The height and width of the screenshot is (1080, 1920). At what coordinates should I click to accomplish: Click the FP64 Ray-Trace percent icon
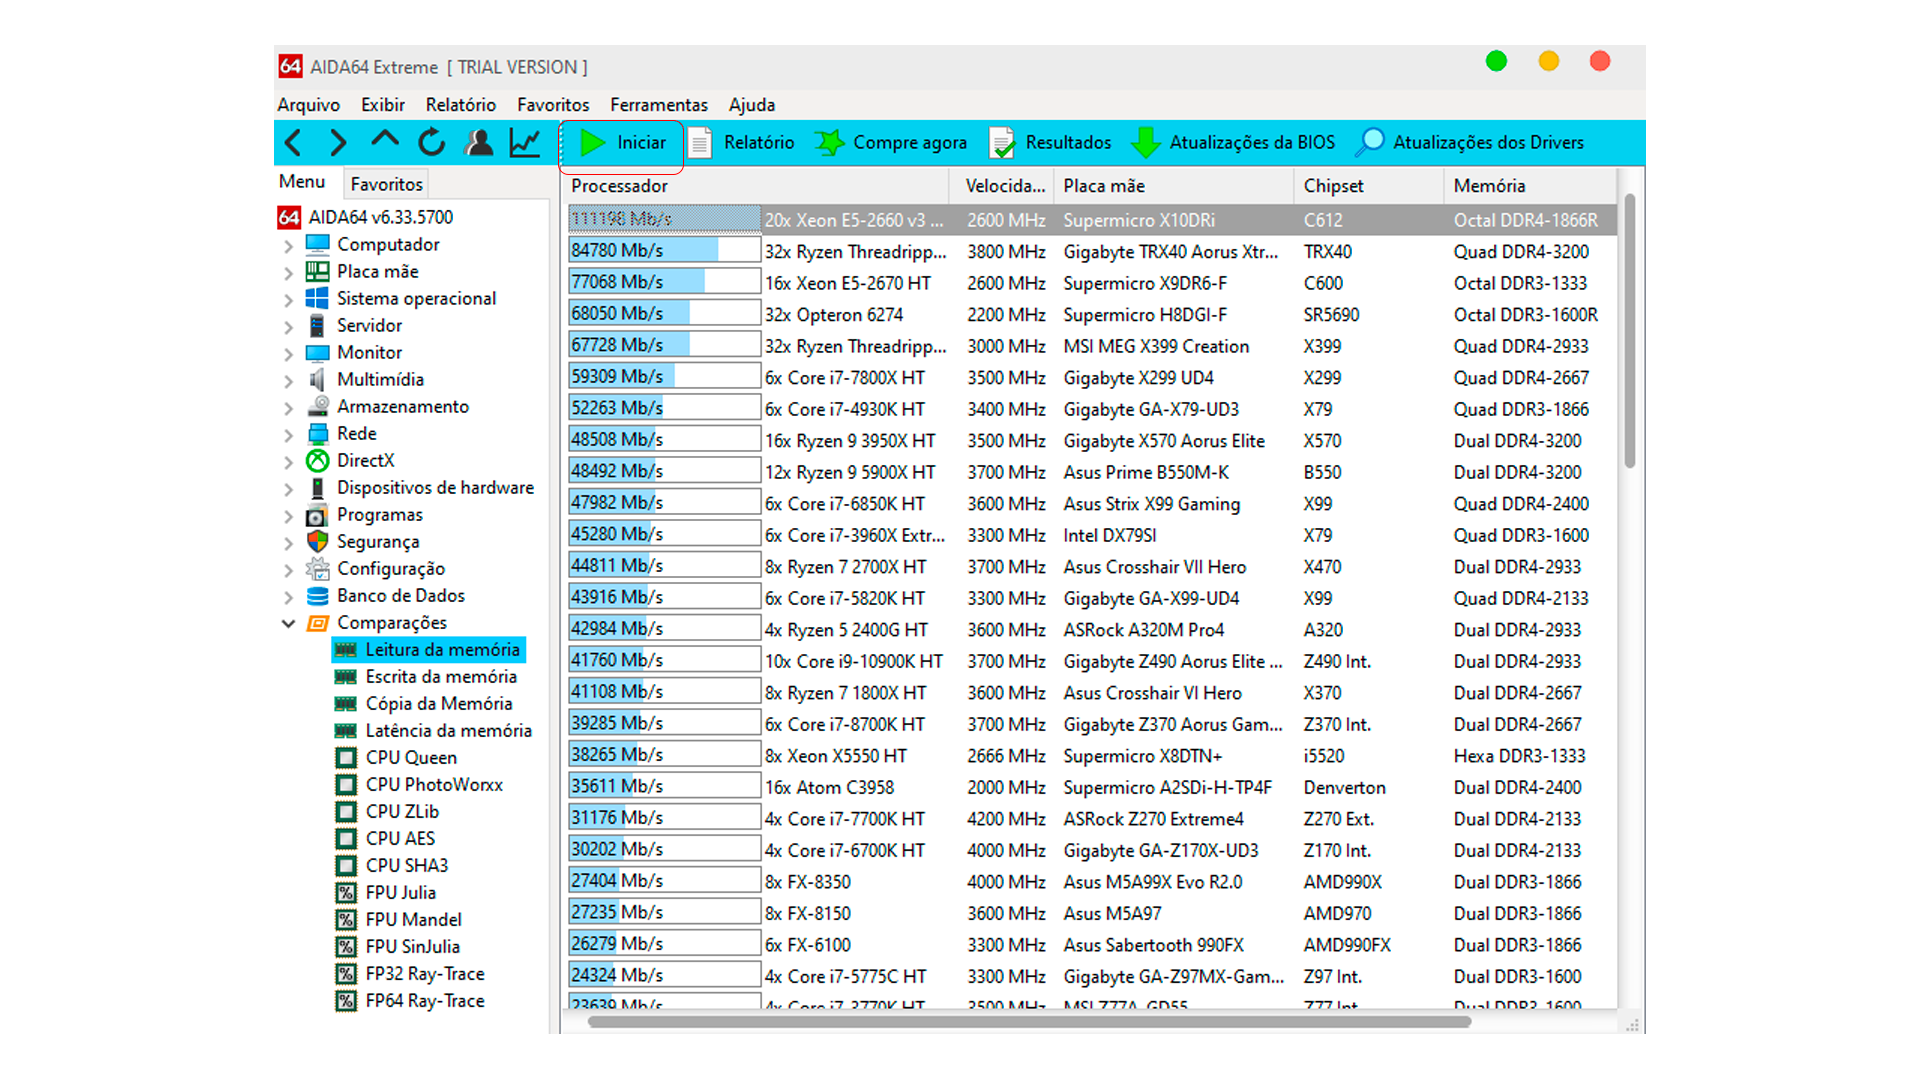pos(346,1001)
